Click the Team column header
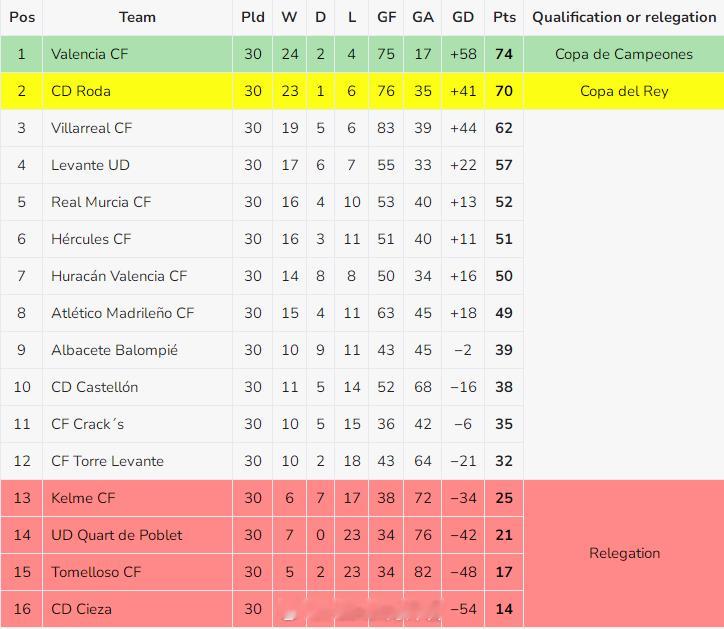Image resolution: width=724 pixels, height=629 pixels. point(138,18)
